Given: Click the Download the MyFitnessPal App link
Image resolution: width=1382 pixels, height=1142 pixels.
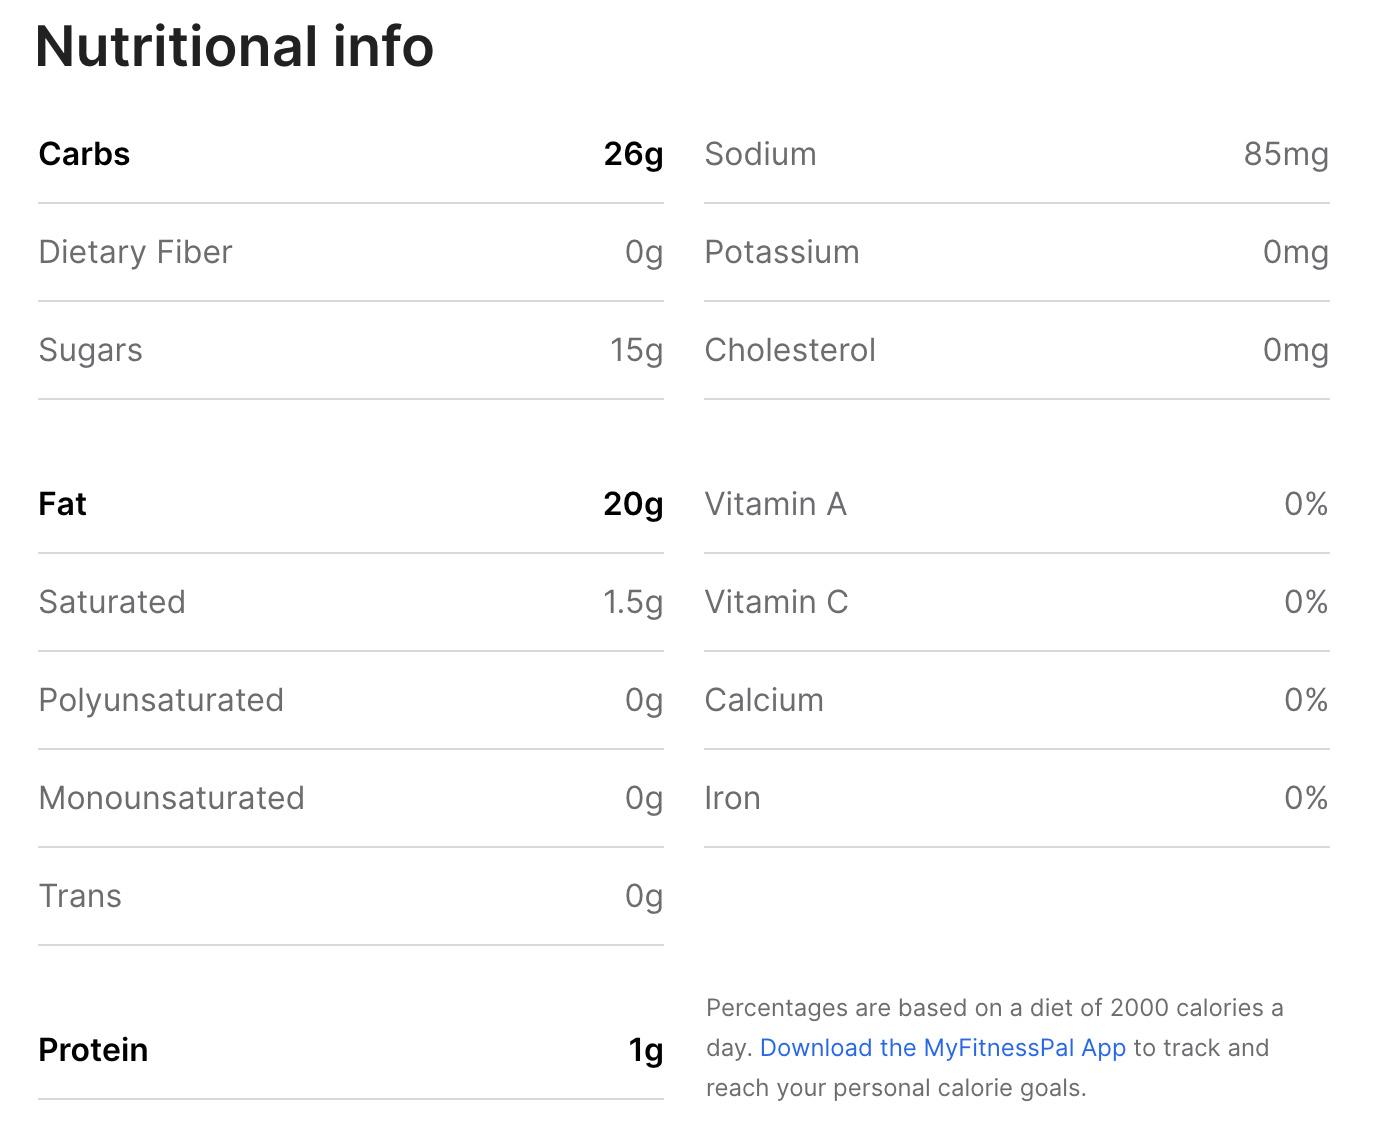Looking at the screenshot, I should coord(942,1048).
